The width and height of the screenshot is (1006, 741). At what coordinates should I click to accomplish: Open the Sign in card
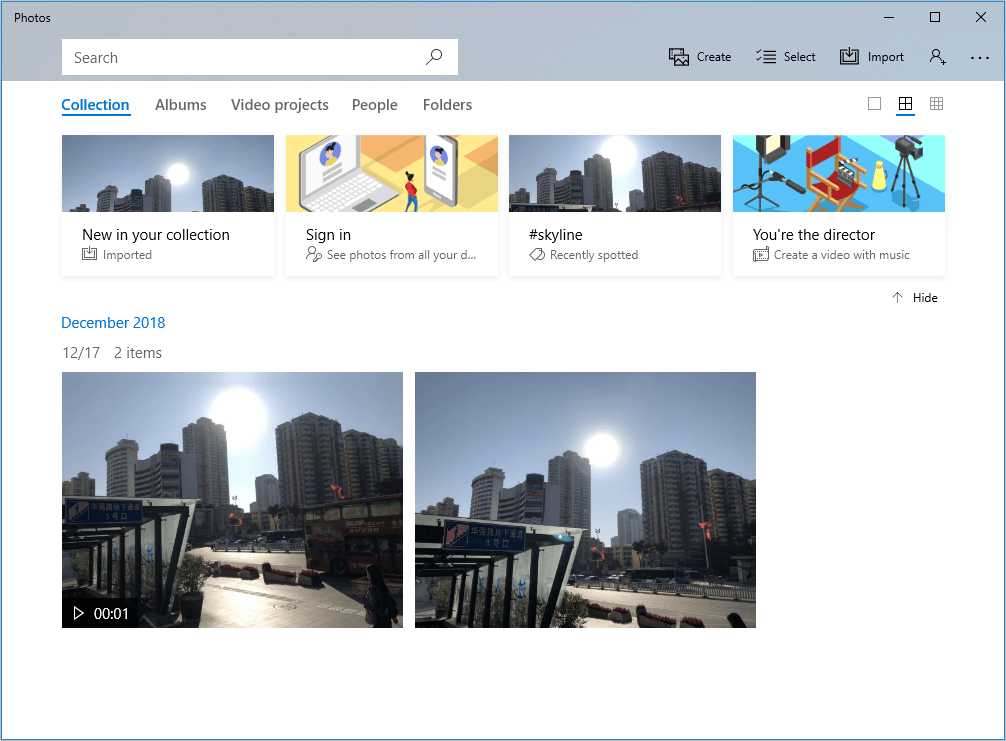click(391, 205)
